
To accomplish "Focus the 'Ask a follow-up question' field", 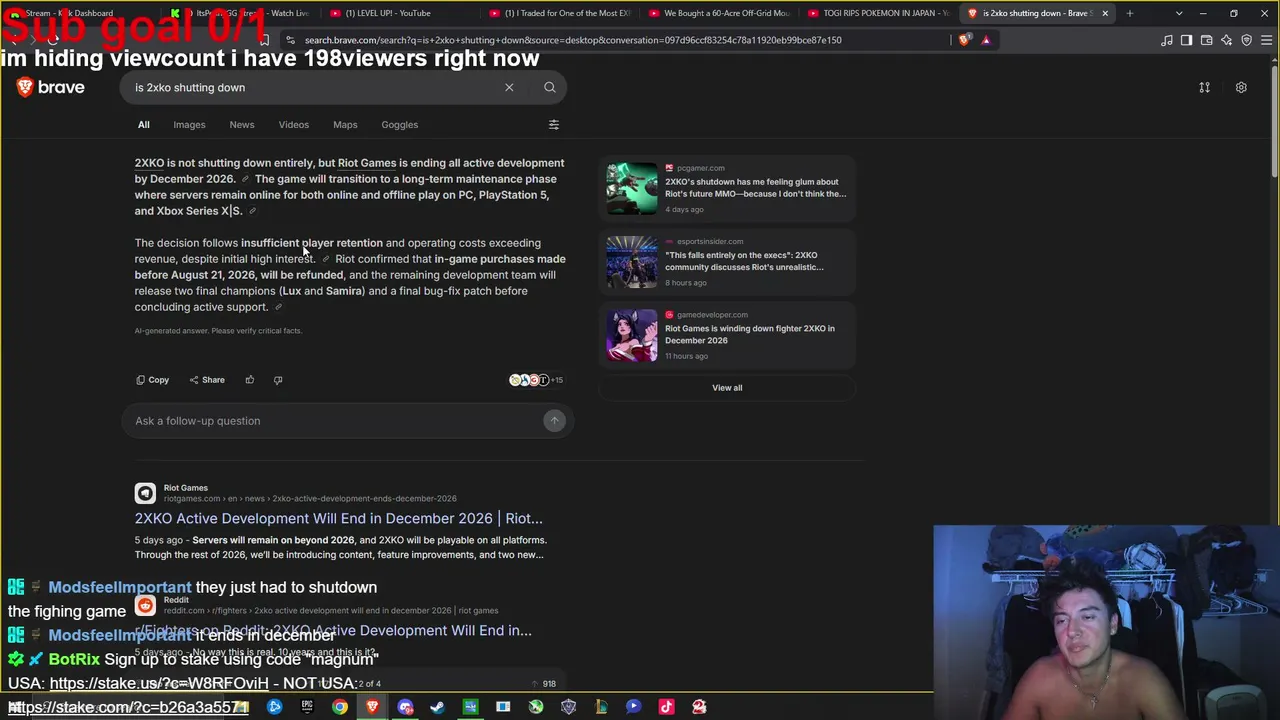I will click(336, 421).
